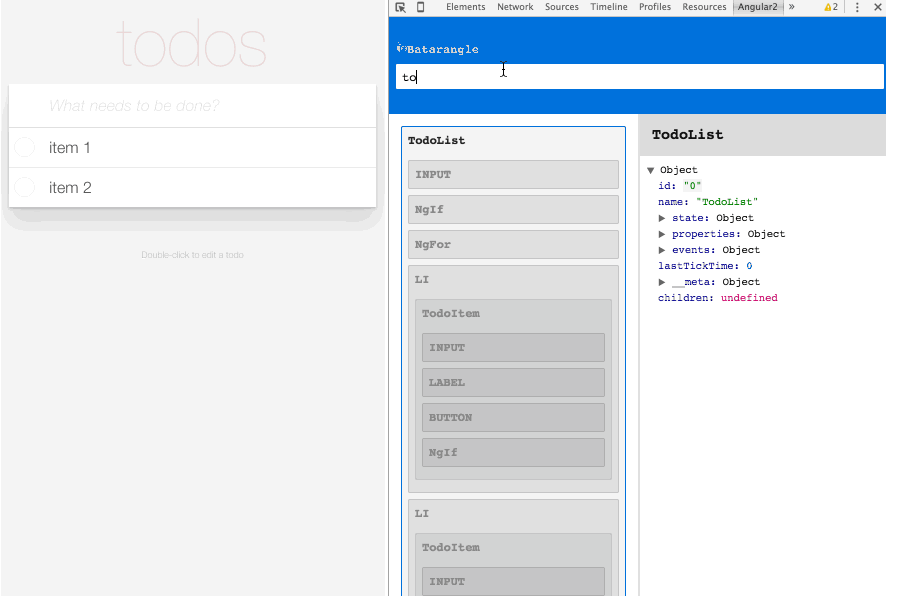Select the Angular2 tab
908x596 pixels.
[757, 7]
